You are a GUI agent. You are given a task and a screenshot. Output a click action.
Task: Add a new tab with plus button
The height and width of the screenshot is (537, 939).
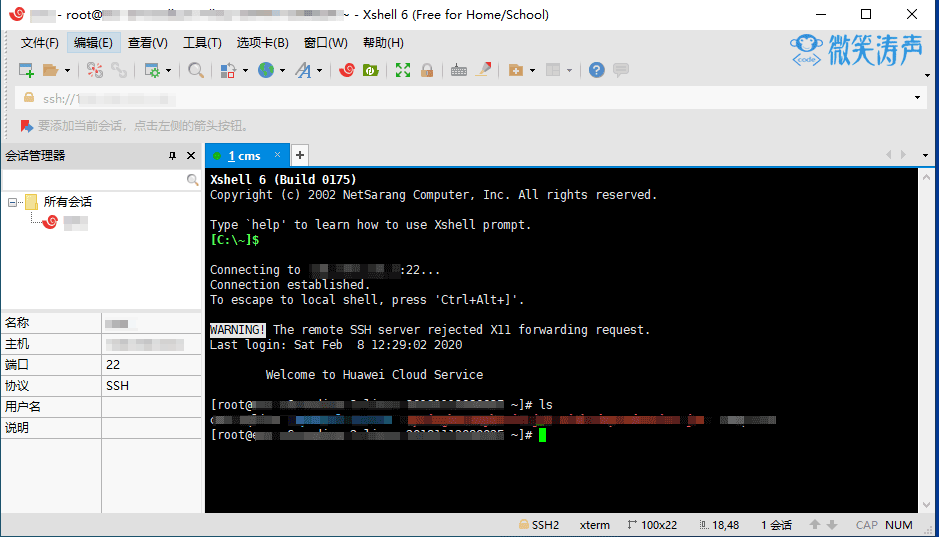300,156
